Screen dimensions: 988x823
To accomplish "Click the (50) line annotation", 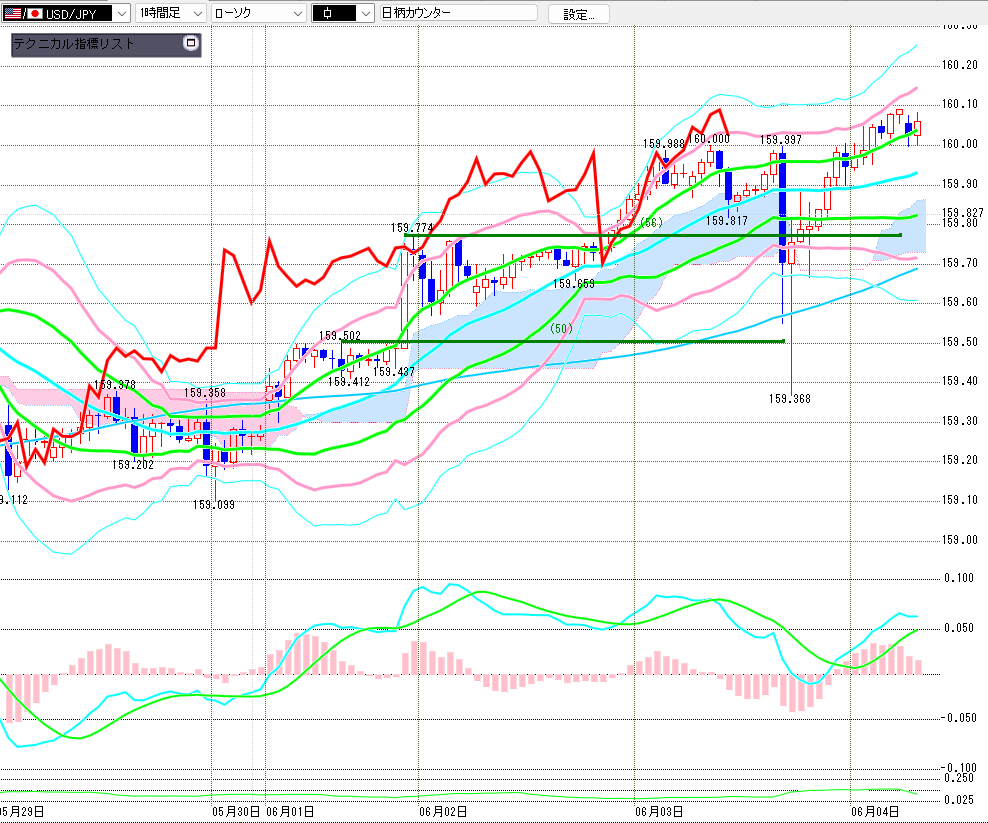I will tap(561, 328).
